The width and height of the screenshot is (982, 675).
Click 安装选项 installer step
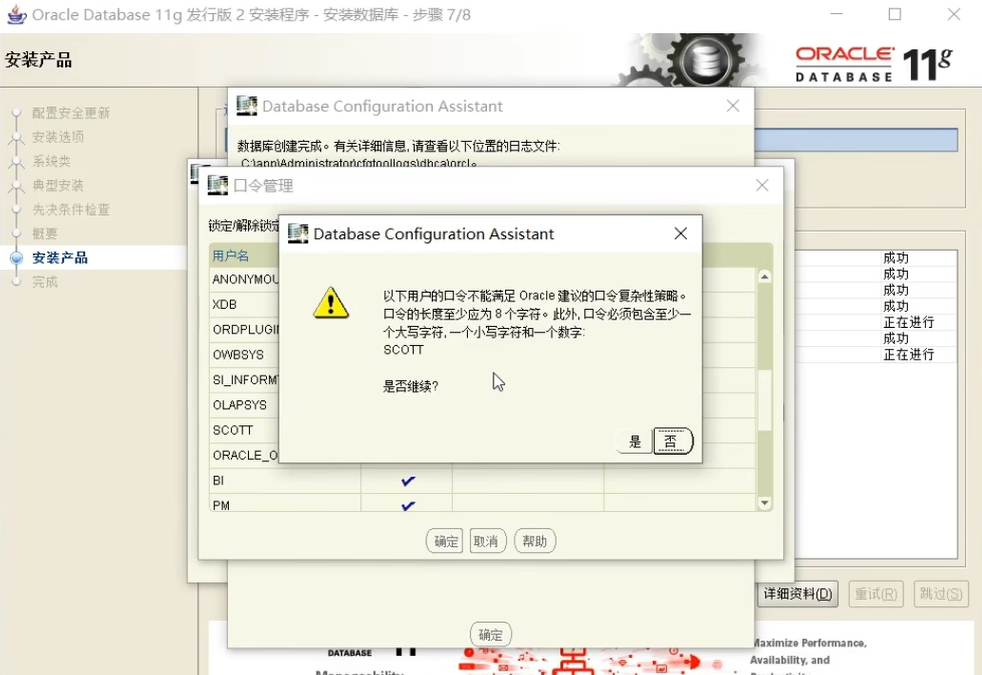tap(58, 137)
